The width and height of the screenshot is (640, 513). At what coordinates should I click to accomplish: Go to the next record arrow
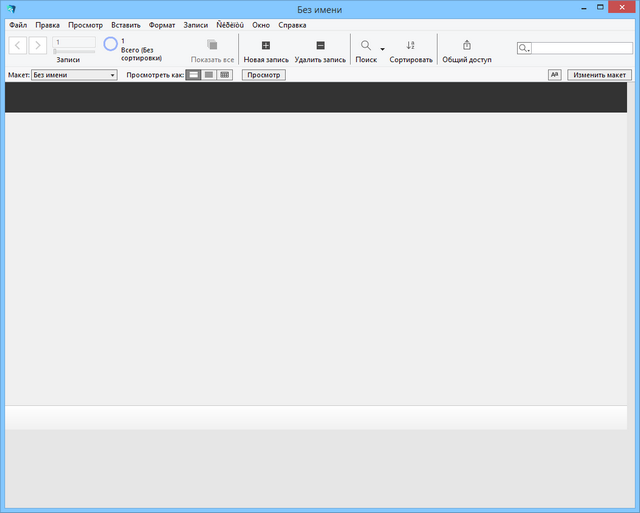click(37, 45)
